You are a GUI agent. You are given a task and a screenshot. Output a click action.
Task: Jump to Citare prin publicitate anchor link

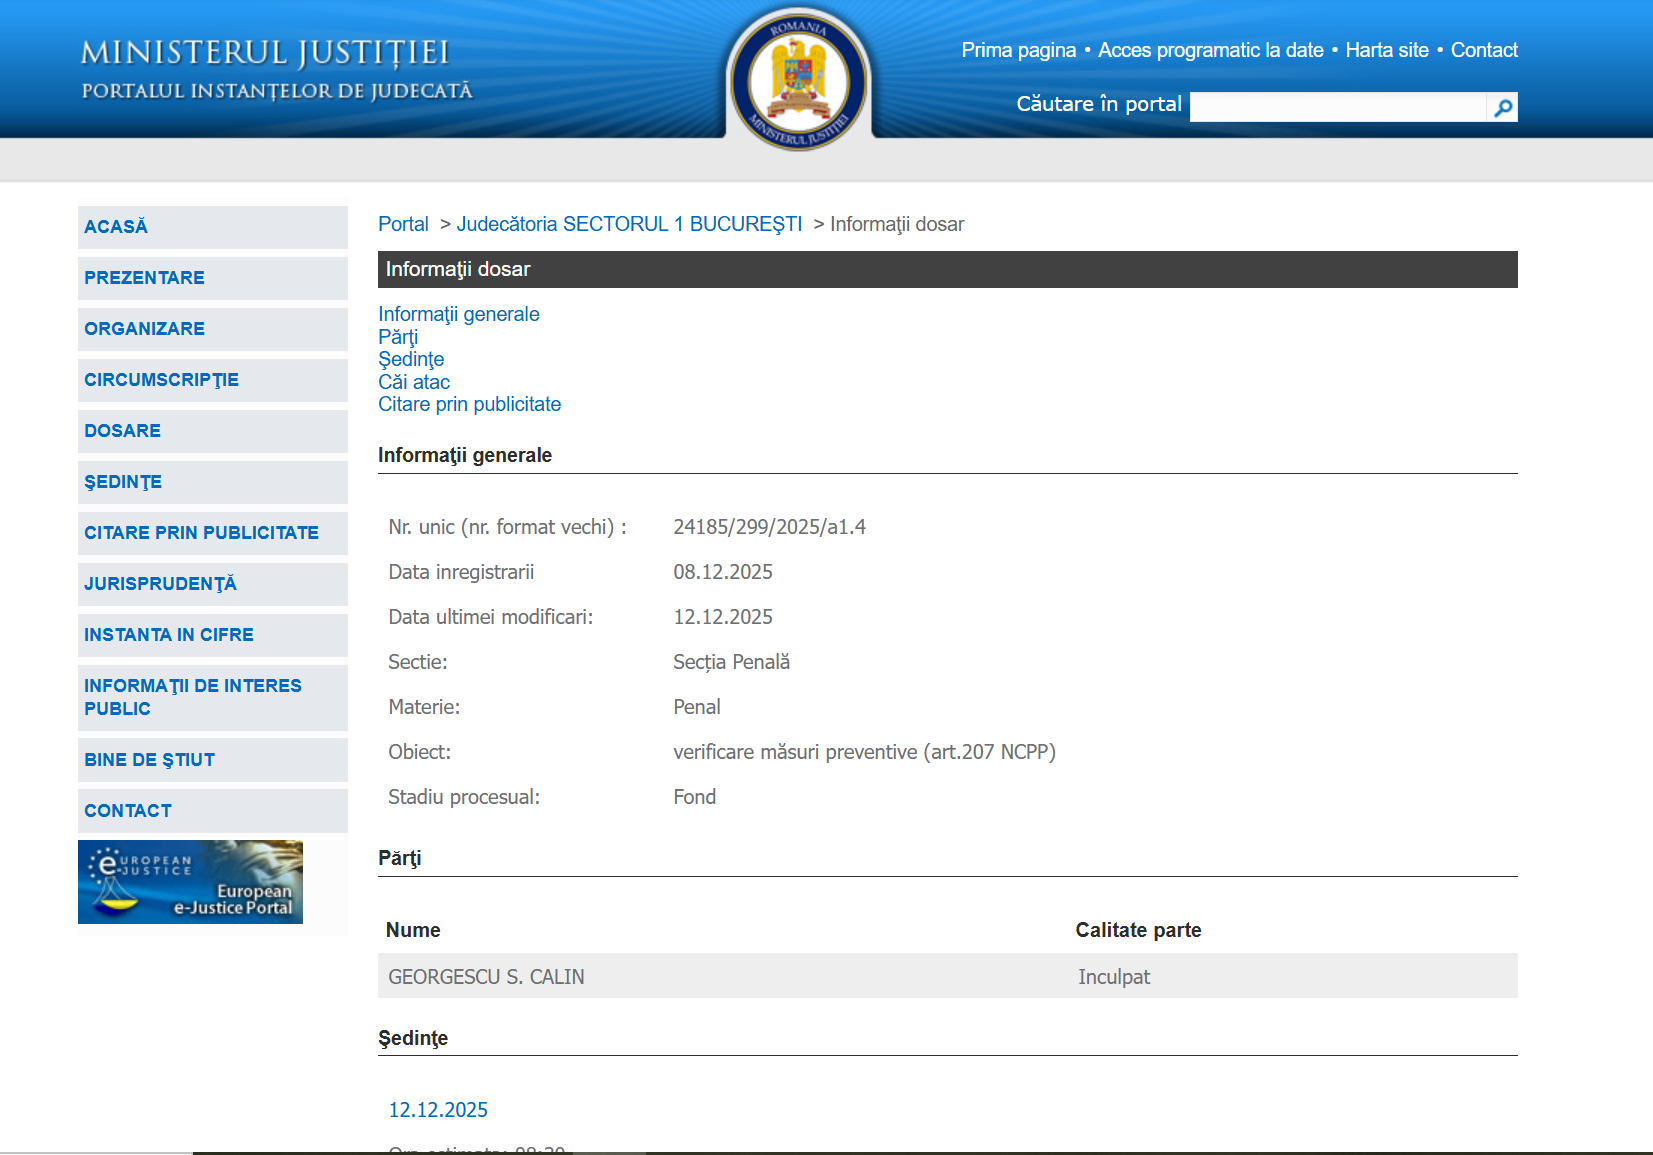[x=469, y=404]
